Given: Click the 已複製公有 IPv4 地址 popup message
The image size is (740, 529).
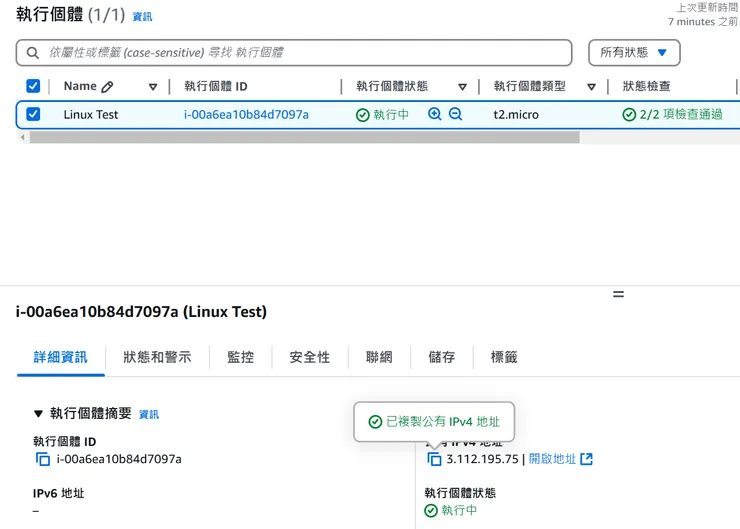Looking at the screenshot, I should click(x=434, y=422).
